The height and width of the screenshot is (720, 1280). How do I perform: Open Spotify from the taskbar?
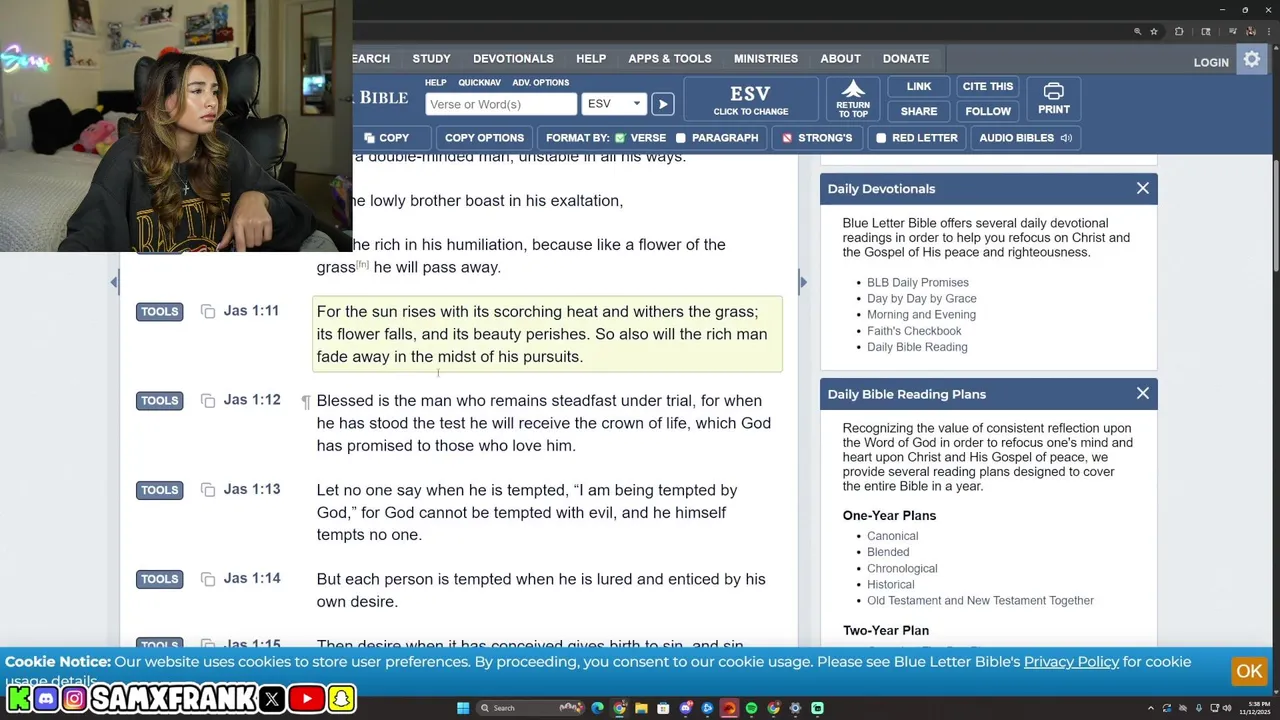click(x=751, y=708)
